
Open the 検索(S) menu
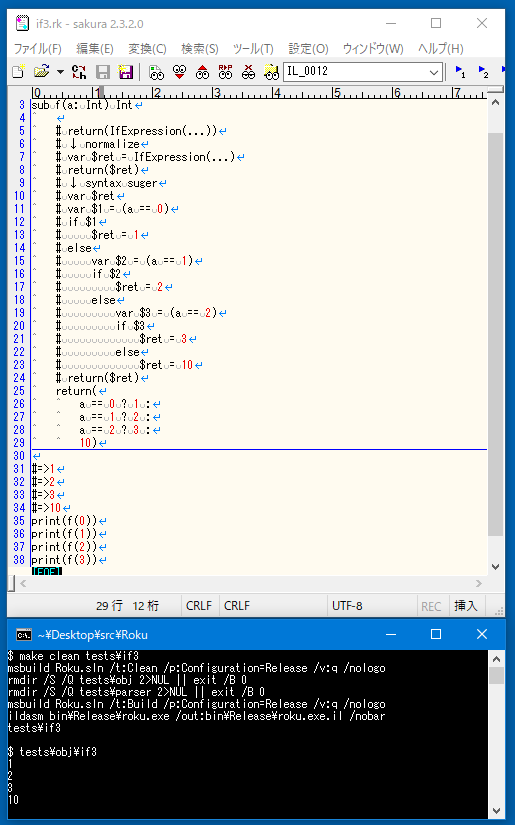pyautogui.click(x=199, y=49)
